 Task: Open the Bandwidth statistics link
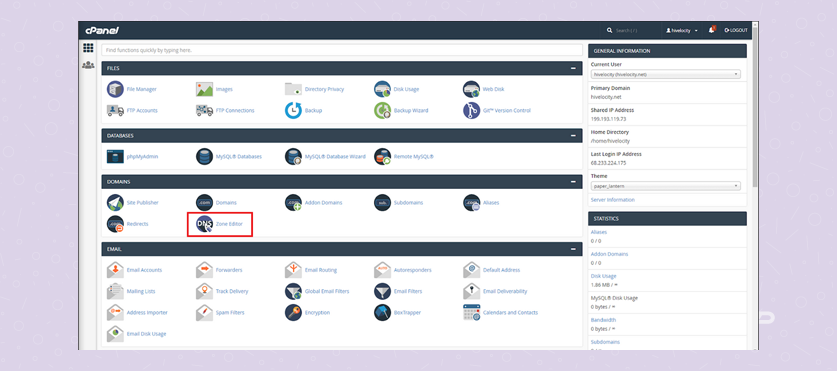pyautogui.click(x=604, y=320)
